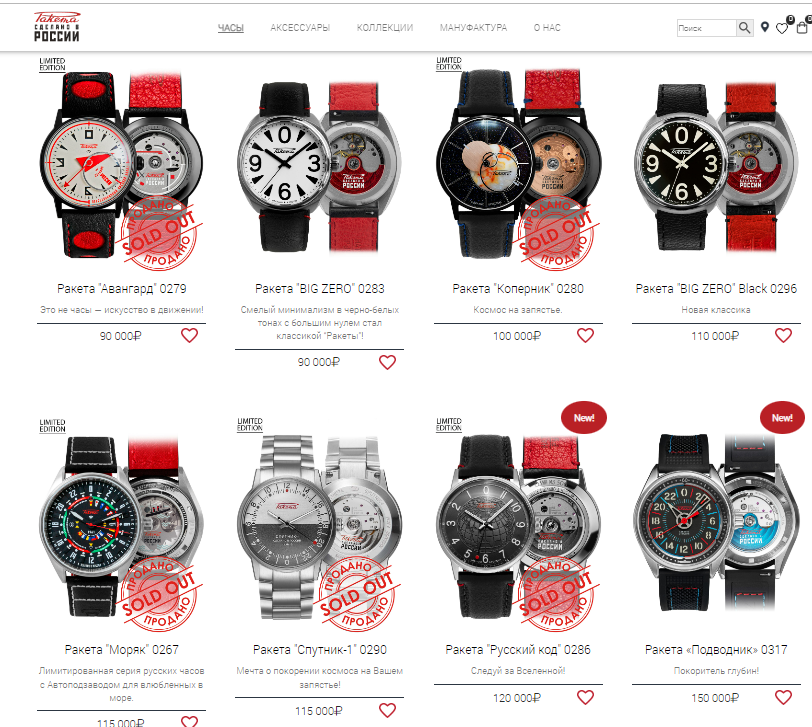This screenshot has height=727, width=812.
Task: Add BIG ZERO Black 0296 to favorites
Action: [783, 336]
